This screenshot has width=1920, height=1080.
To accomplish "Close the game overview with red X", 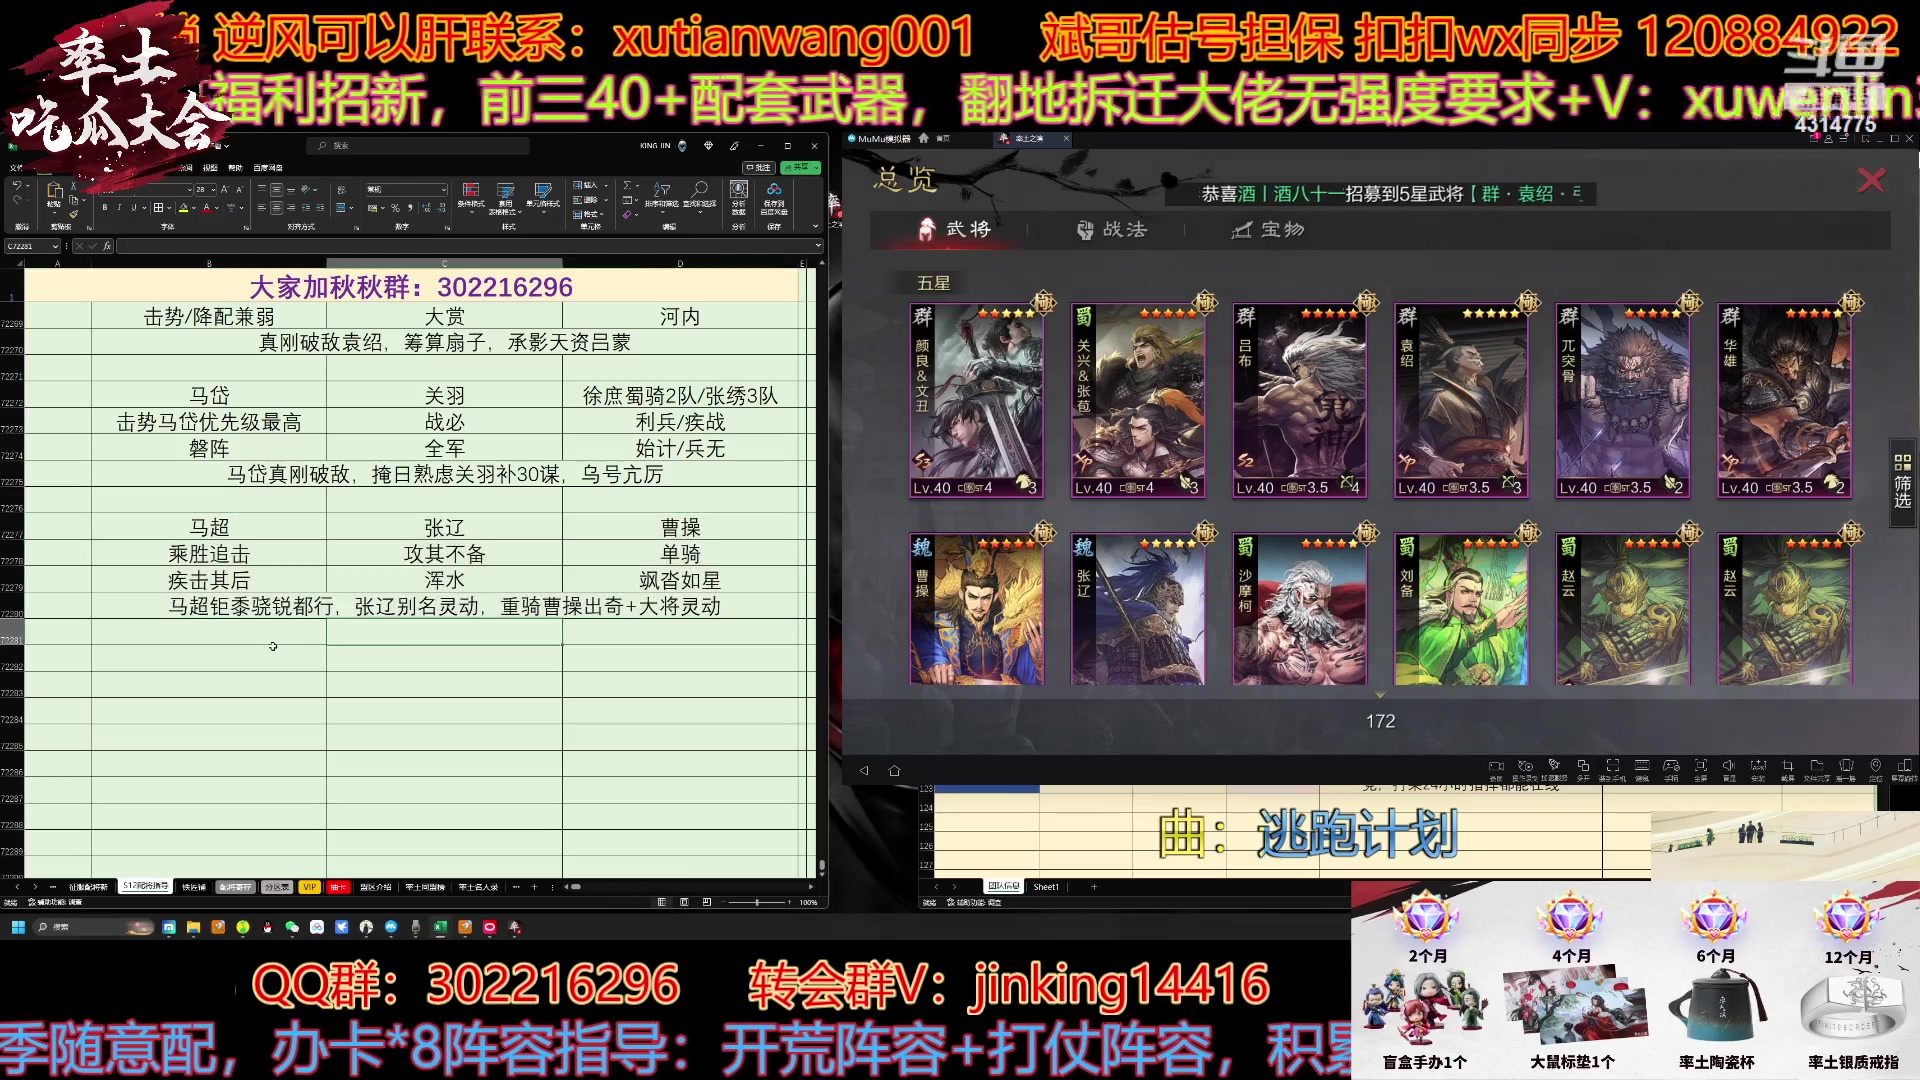I will (1871, 180).
